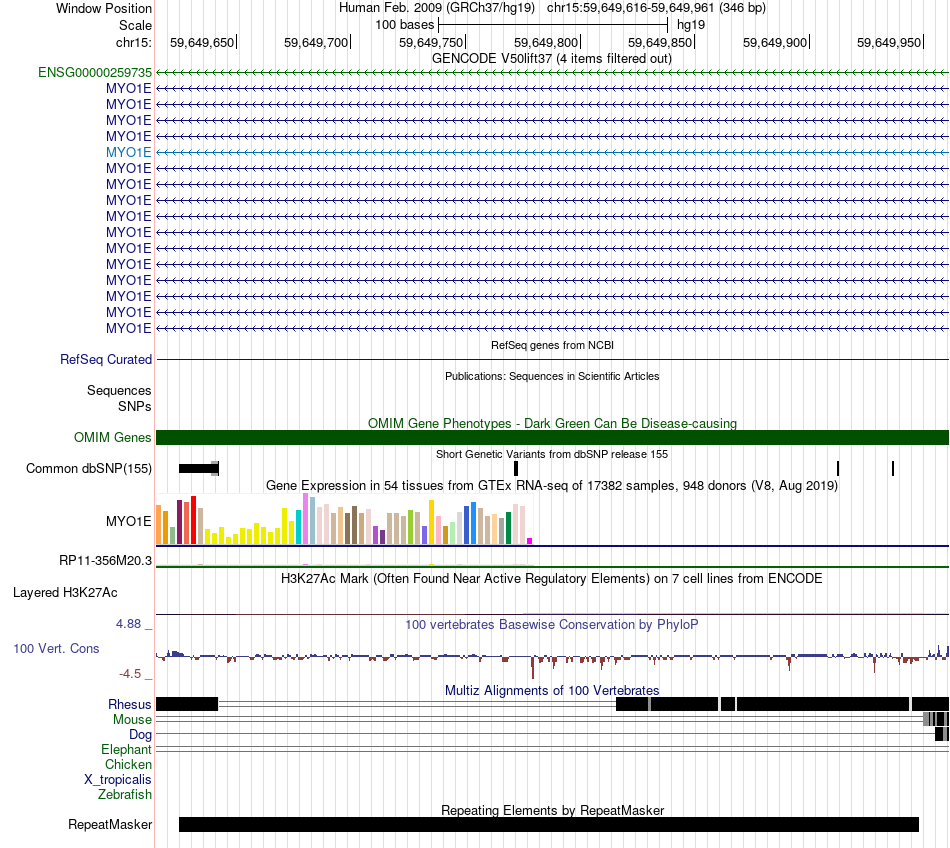Click the green ENSG00000259735 transcript line

553,73
